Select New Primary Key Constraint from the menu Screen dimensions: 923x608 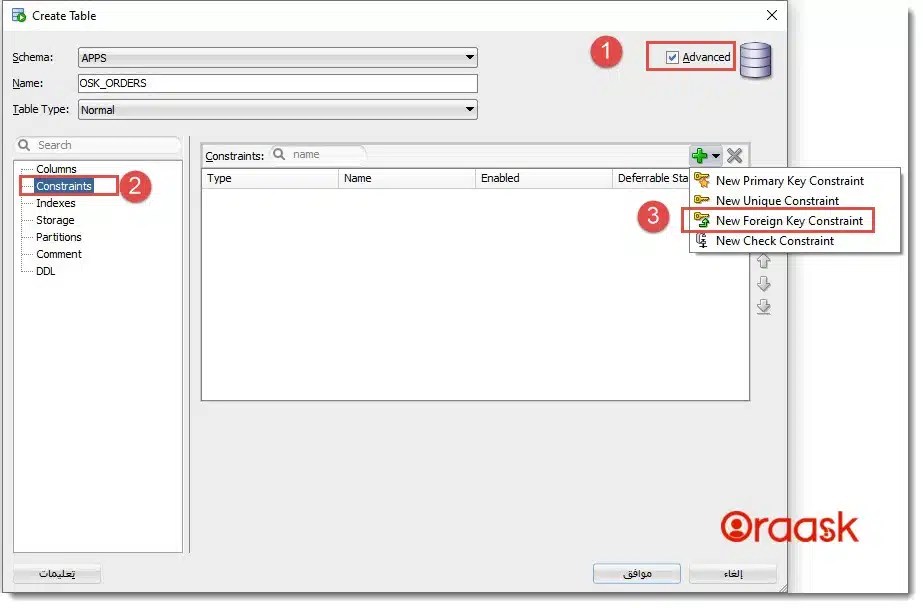791,181
